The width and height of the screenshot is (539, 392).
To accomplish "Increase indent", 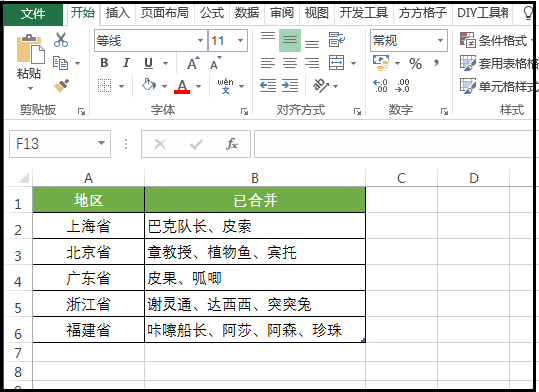I will pos(290,85).
